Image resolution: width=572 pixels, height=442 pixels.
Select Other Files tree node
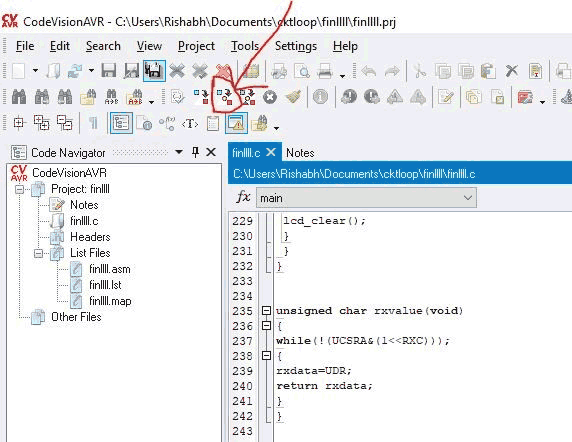pos(76,317)
